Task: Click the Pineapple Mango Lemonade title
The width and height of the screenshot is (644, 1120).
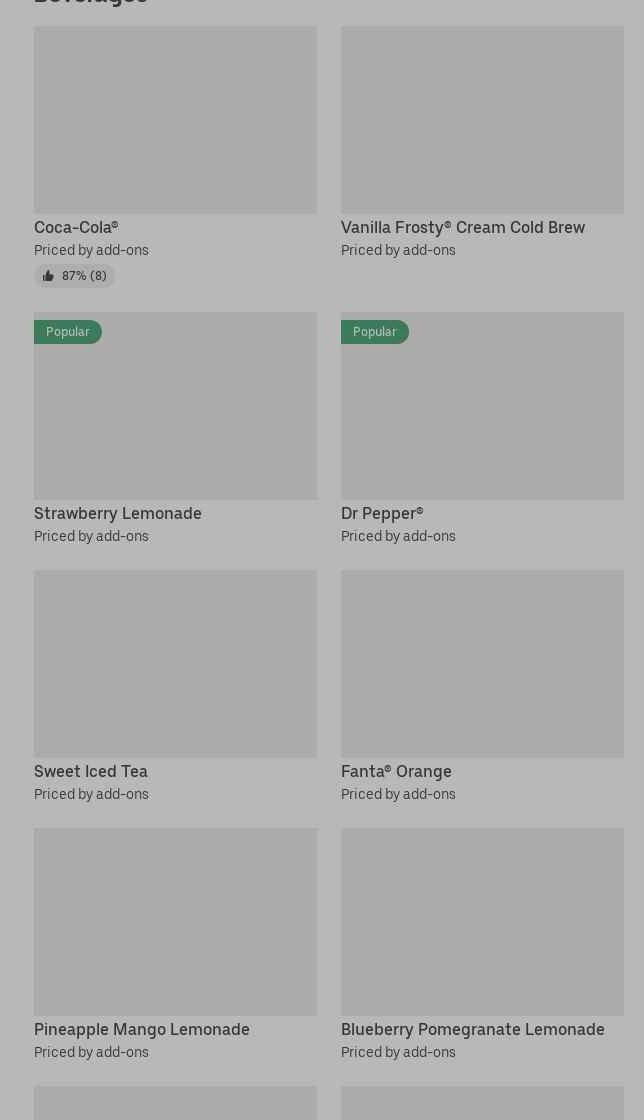Action: [142, 1030]
